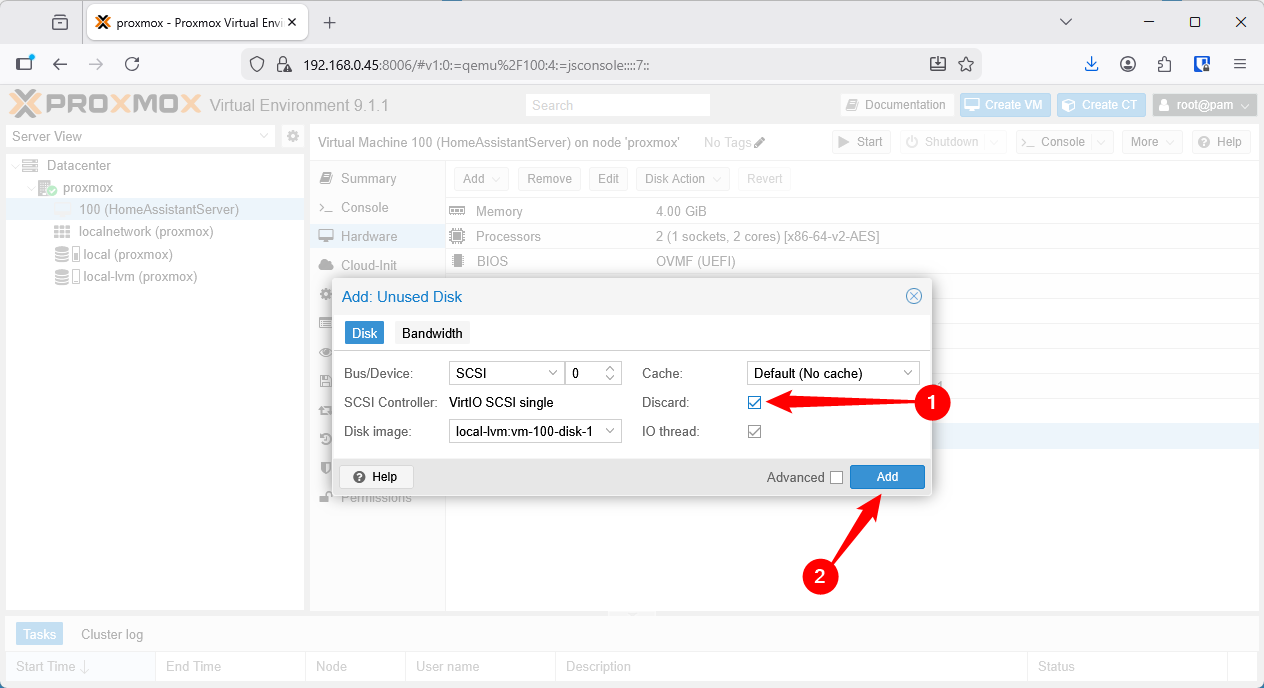Open the Firefox hamburger application menu
Screen dimensions: 1264x688
(1240, 64)
